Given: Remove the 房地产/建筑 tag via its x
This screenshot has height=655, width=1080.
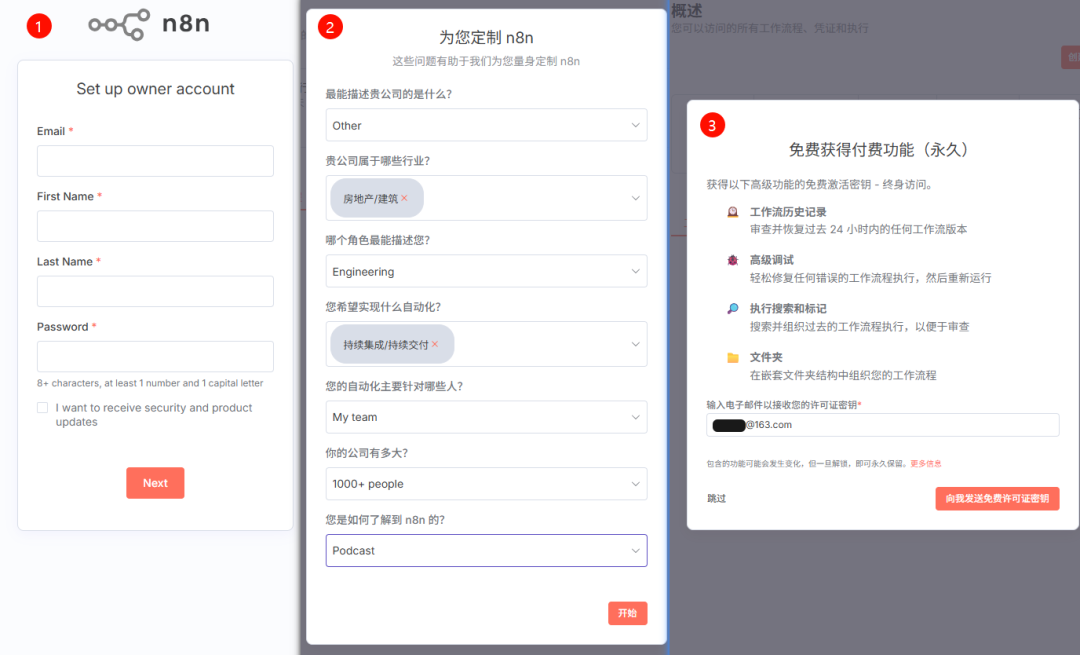Looking at the screenshot, I should [x=404, y=198].
